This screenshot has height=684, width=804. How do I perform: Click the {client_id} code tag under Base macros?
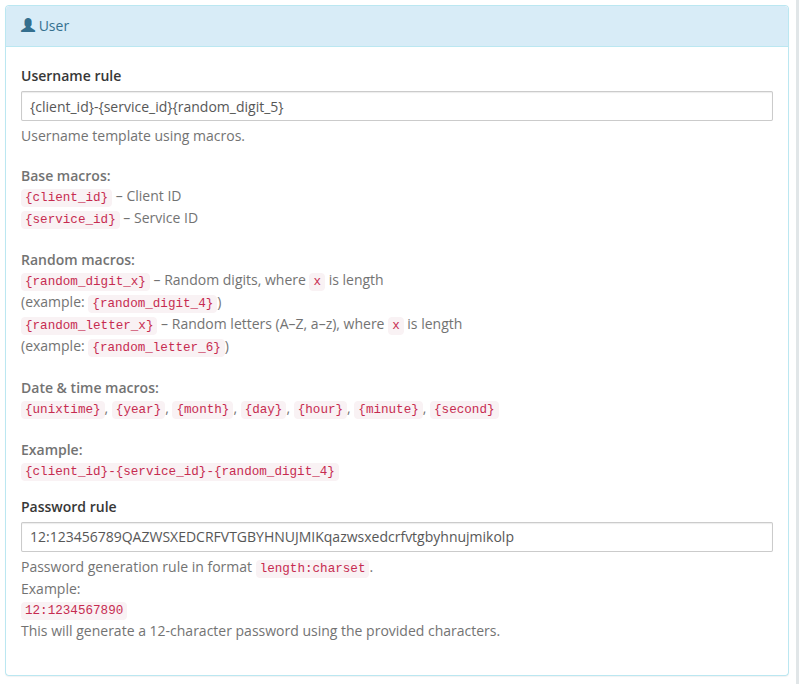(66, 197)
